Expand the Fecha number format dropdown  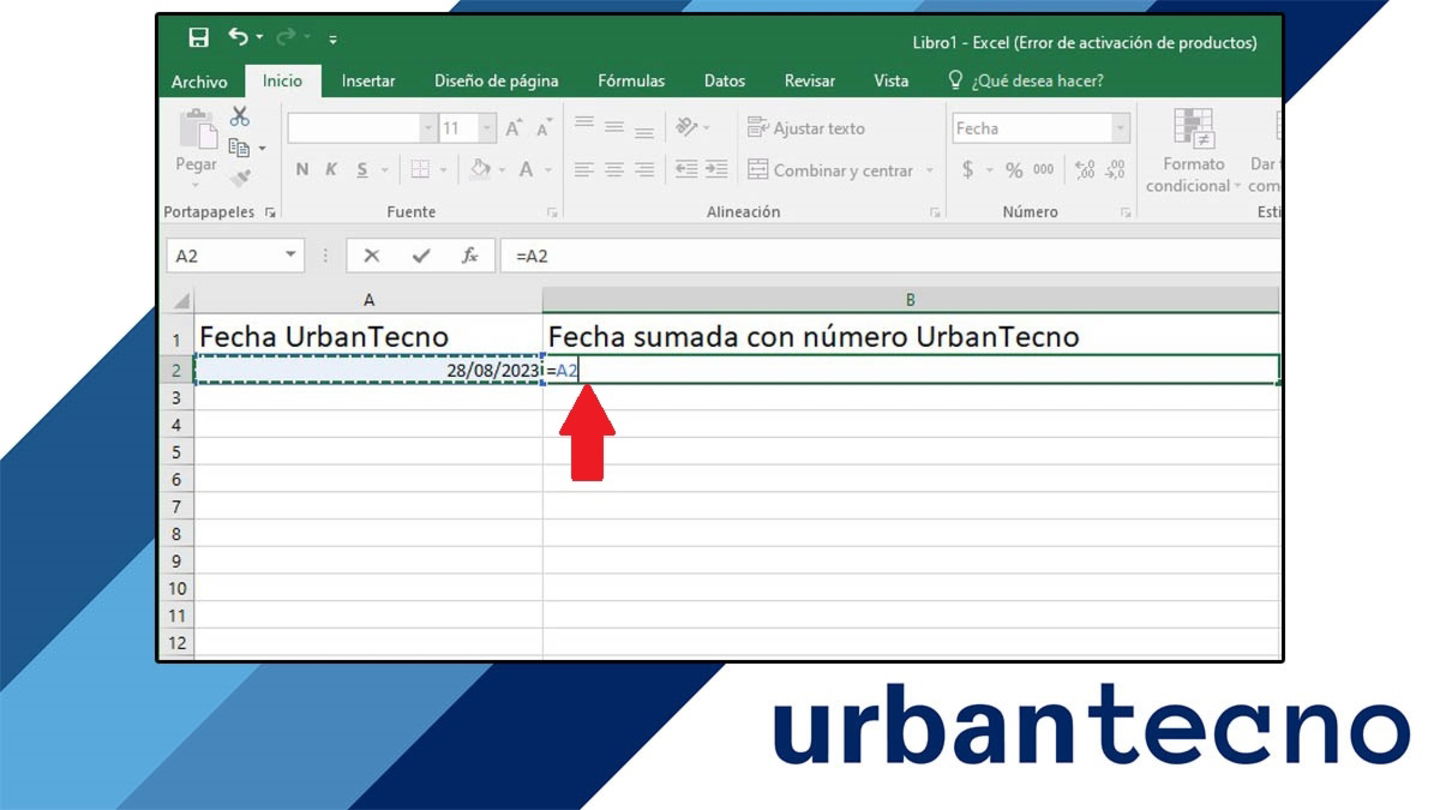[1121, 128]
